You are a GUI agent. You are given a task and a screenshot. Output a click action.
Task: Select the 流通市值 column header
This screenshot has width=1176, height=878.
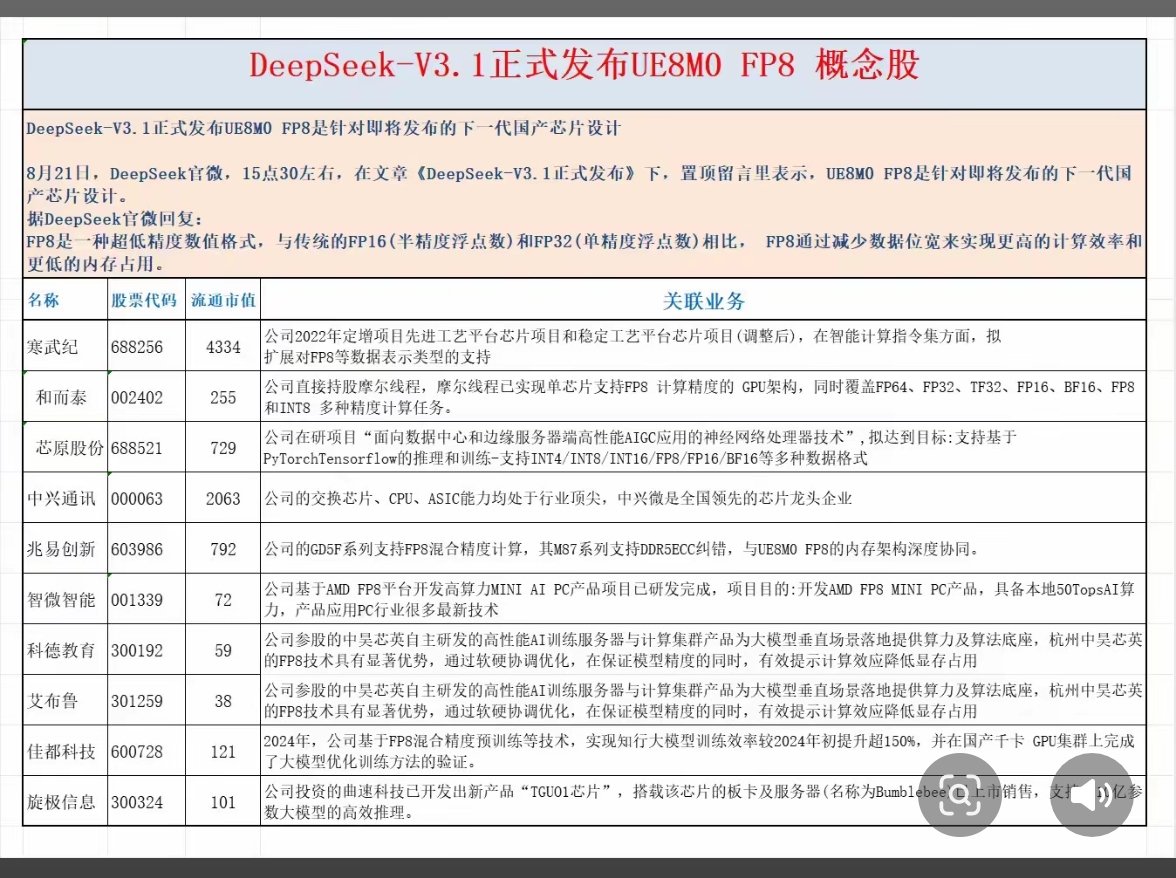pos(224,301)
